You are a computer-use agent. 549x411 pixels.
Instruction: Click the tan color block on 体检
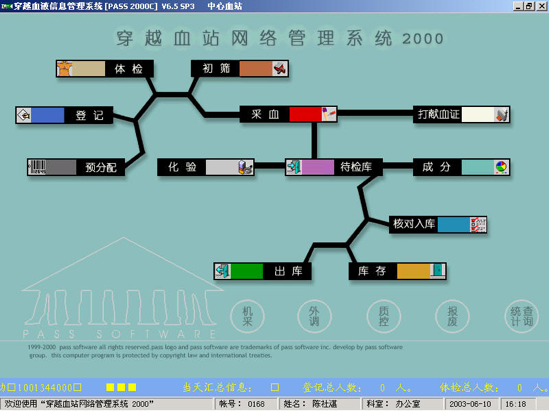(x=89, y=69)
